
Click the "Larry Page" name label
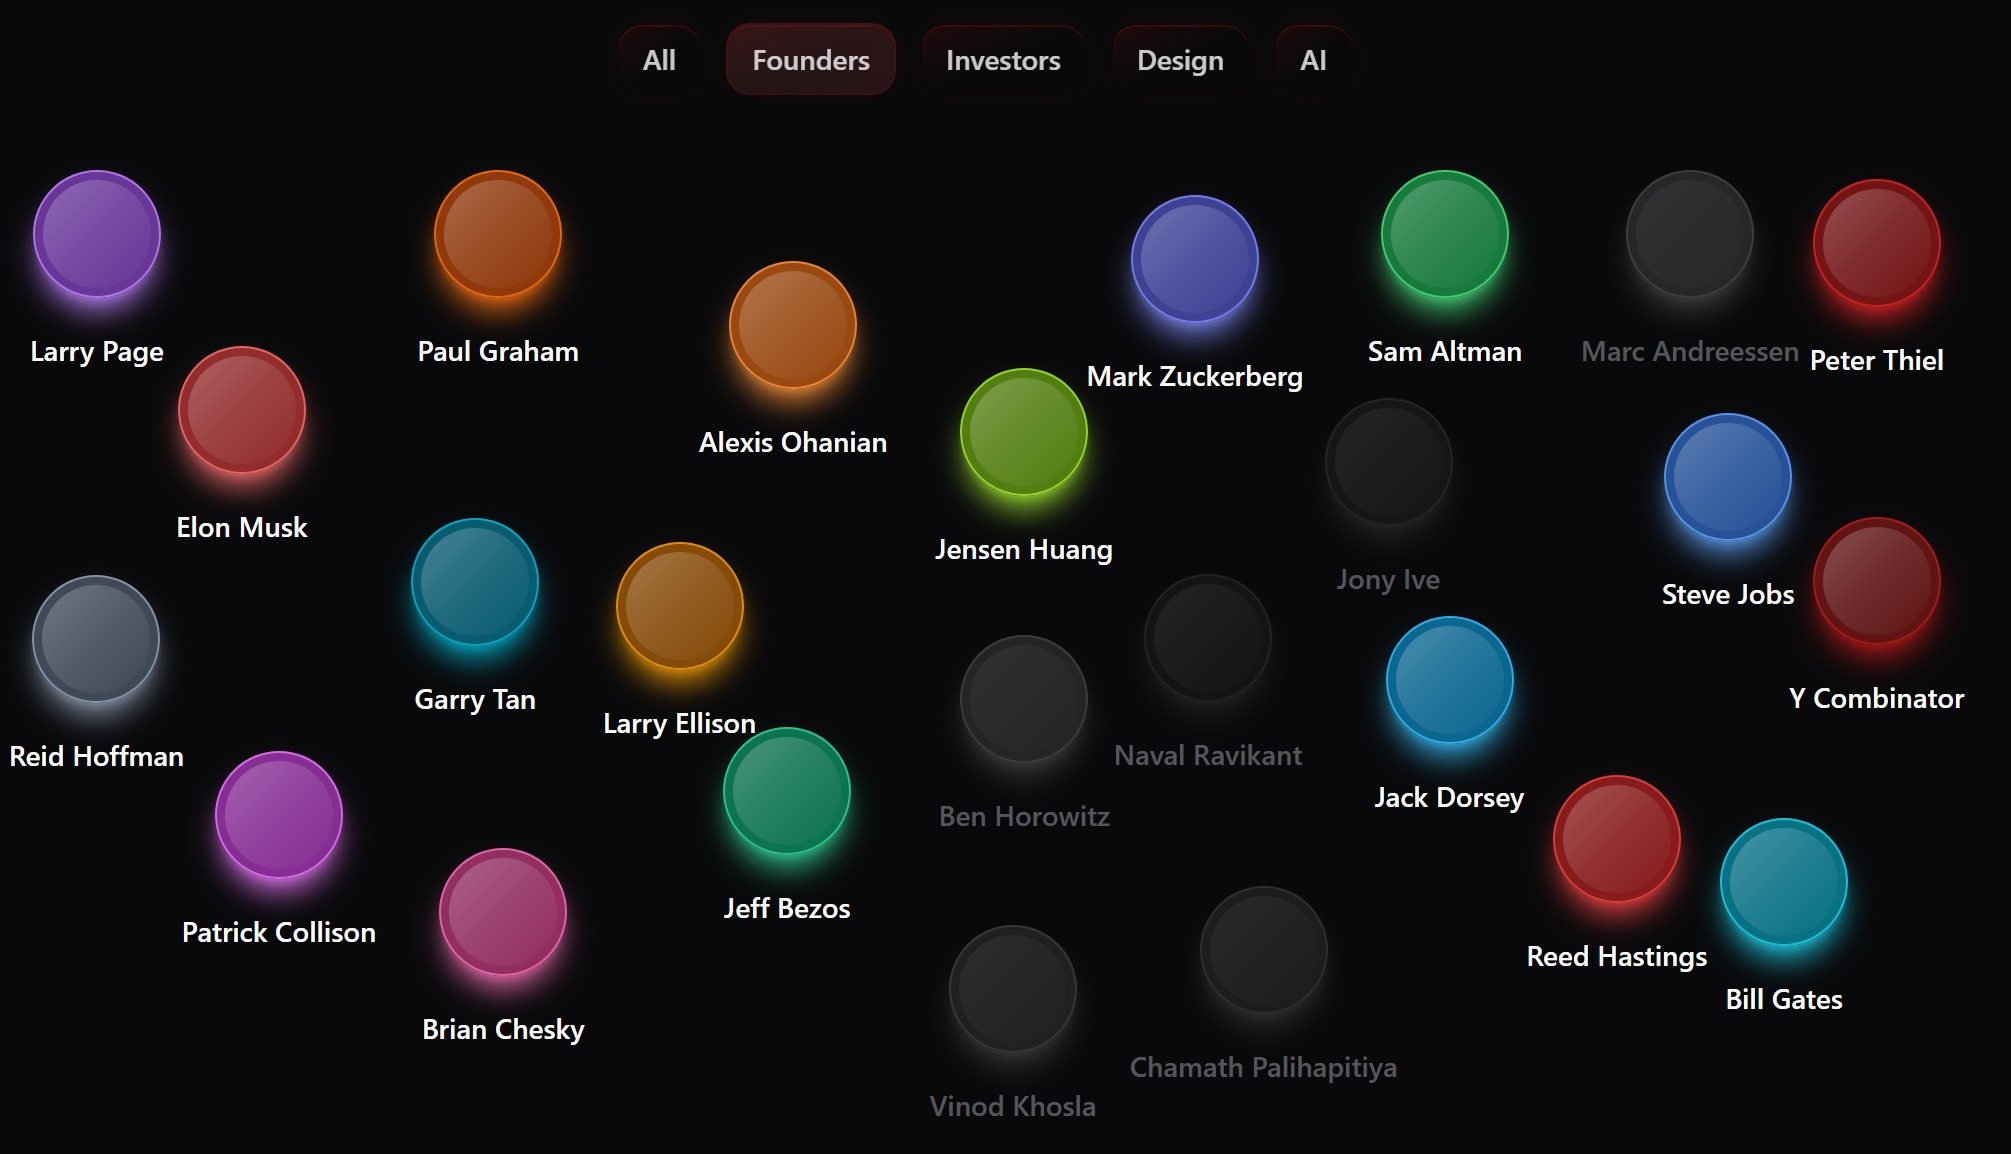click(97, 352)
